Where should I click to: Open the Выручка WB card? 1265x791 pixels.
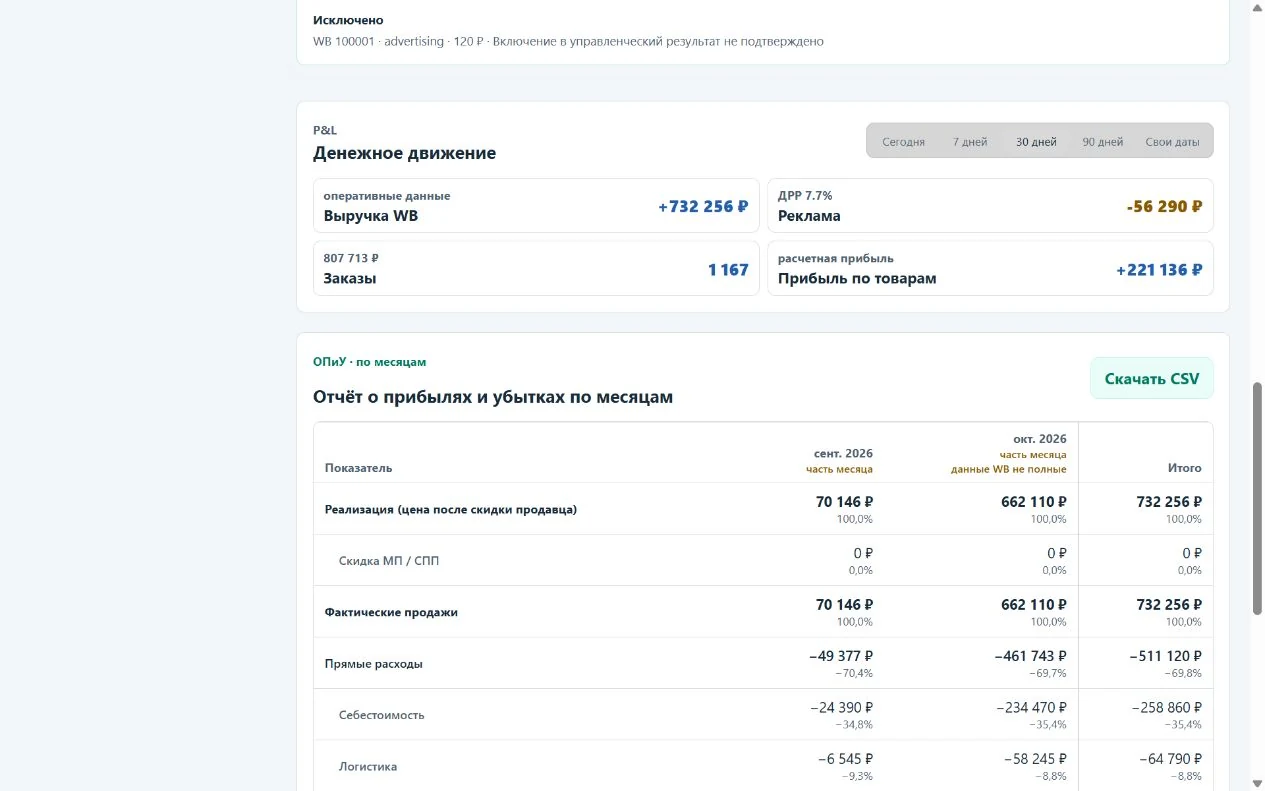tap(536, 206)
